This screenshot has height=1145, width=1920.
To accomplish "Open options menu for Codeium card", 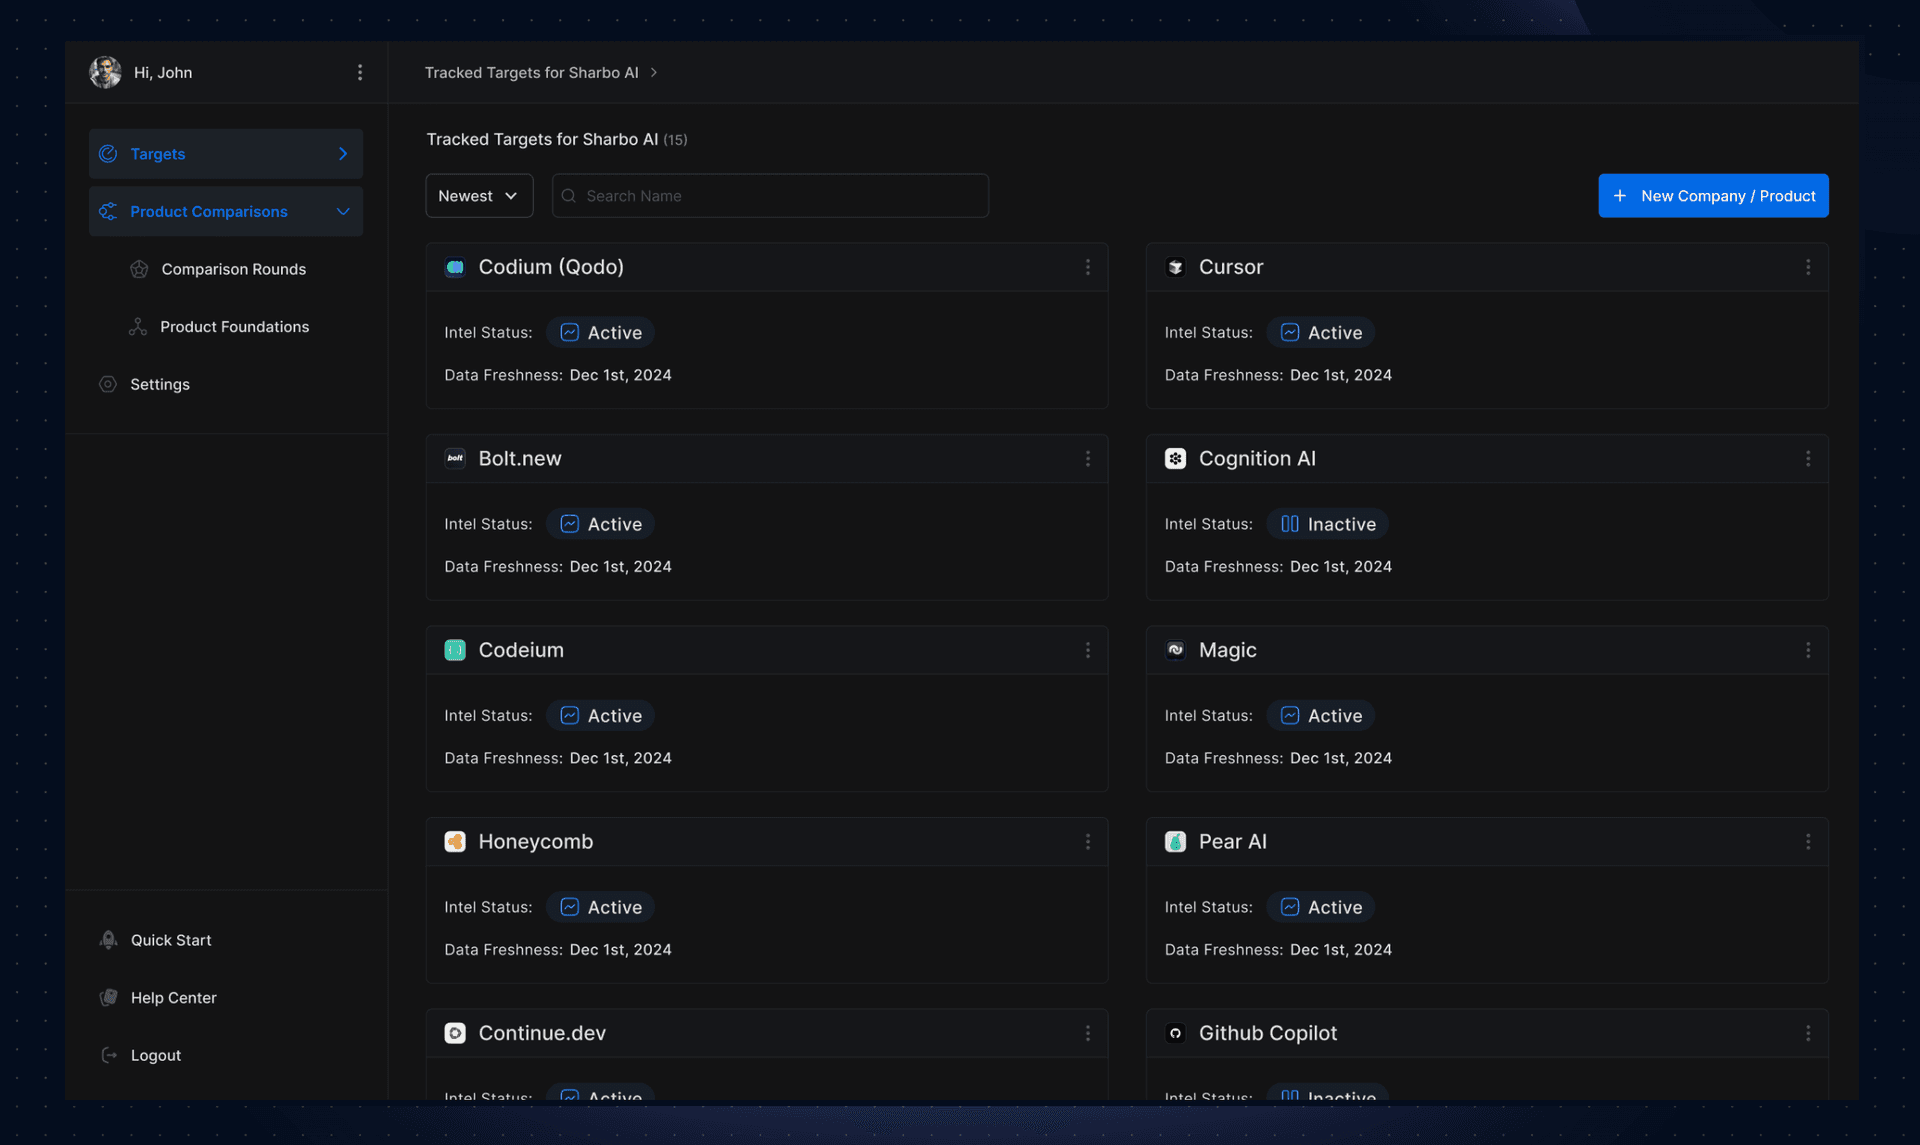I will [x=1088, y=650].
